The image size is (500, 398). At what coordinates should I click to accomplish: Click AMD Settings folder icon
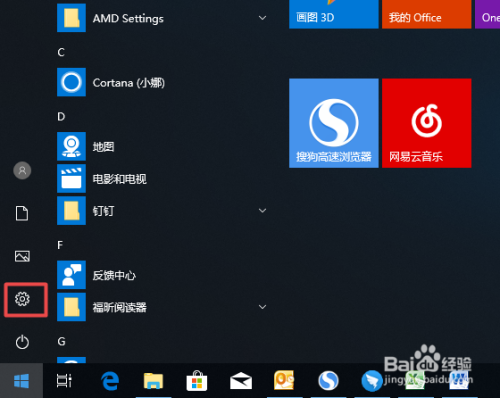[x=71, y=18]
